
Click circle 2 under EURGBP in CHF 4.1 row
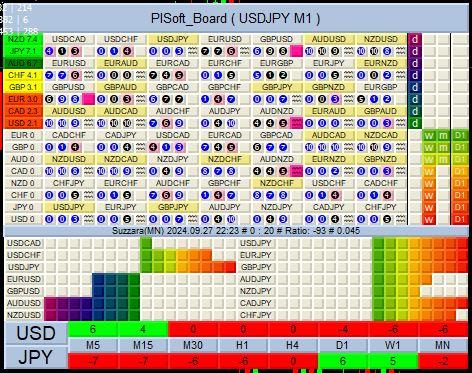(x=283, y=75)
